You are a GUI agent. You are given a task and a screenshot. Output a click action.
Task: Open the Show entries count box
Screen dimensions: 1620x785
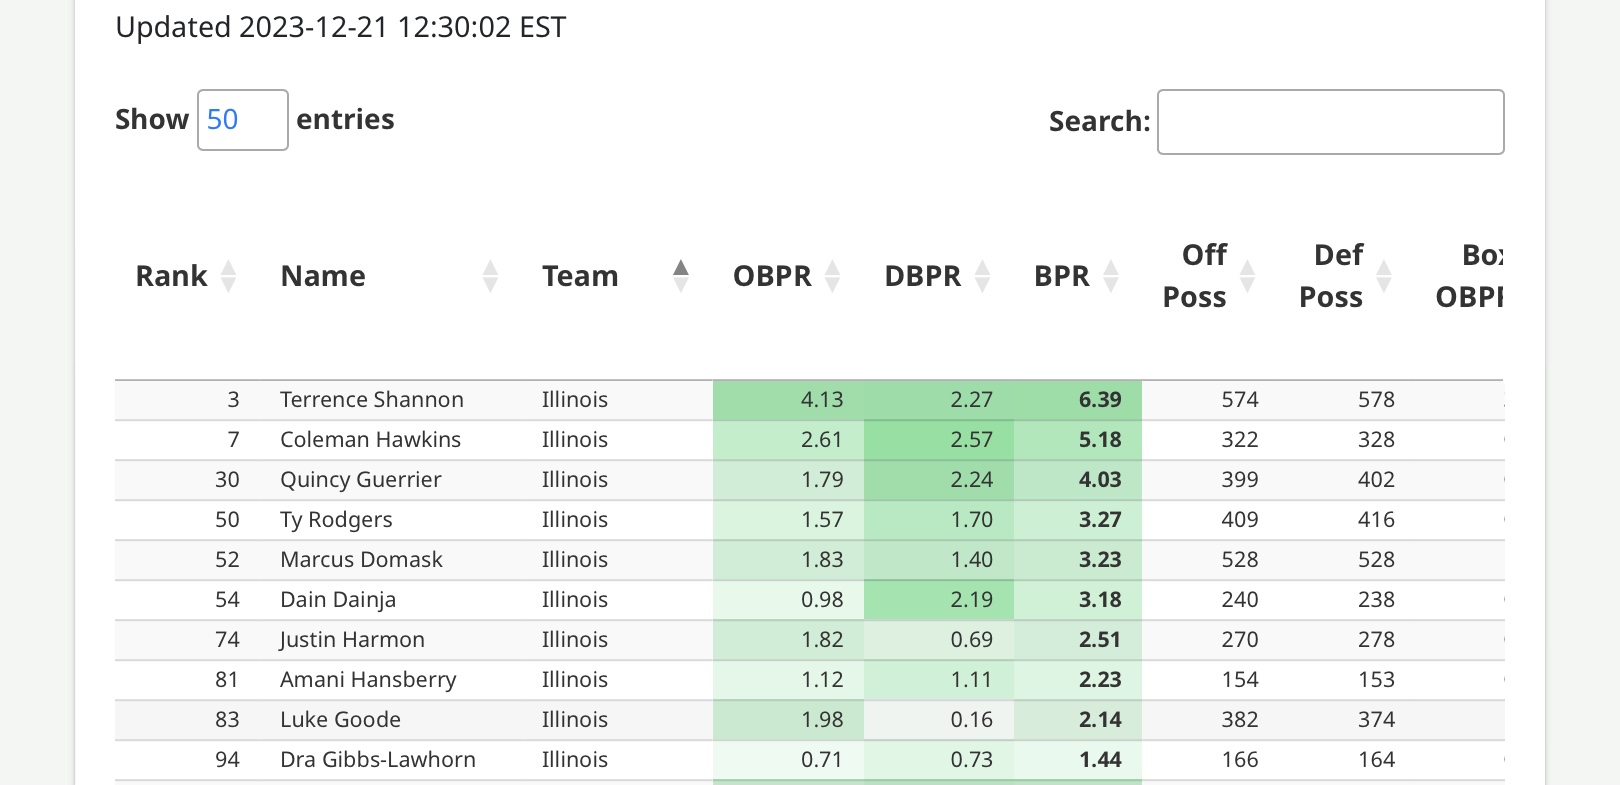(243, 120)
